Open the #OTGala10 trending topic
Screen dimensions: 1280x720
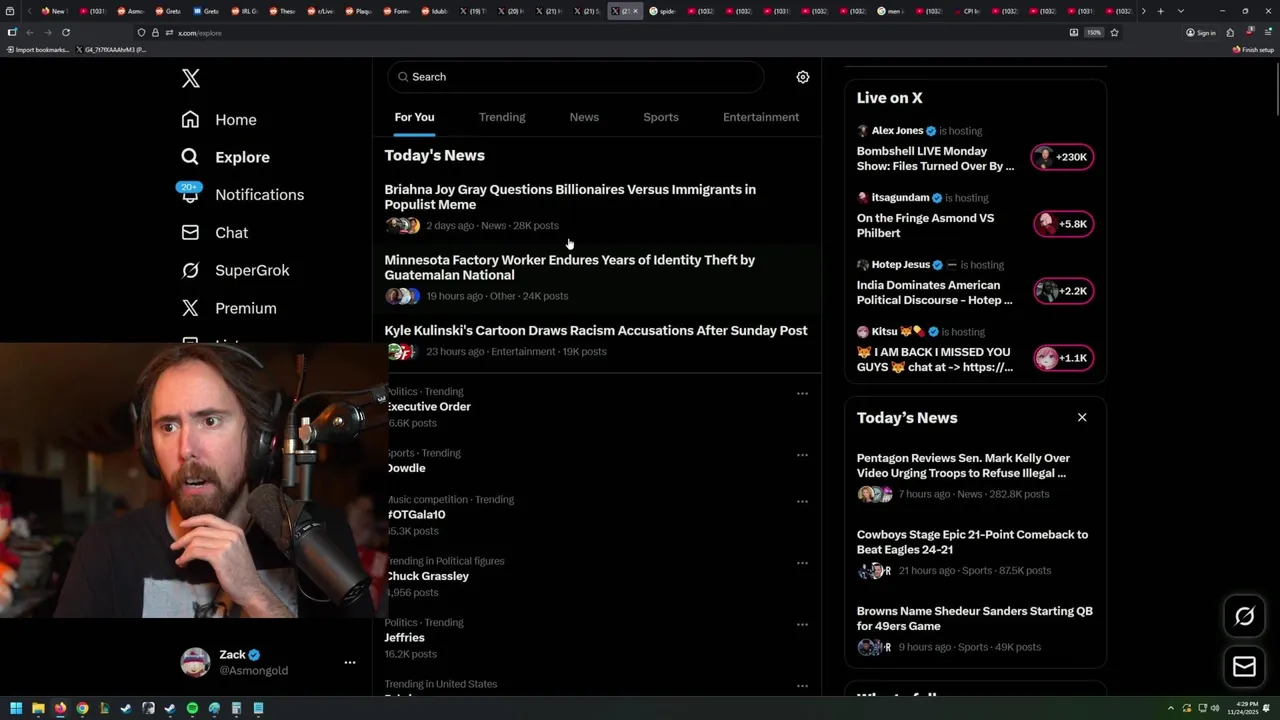416,515
